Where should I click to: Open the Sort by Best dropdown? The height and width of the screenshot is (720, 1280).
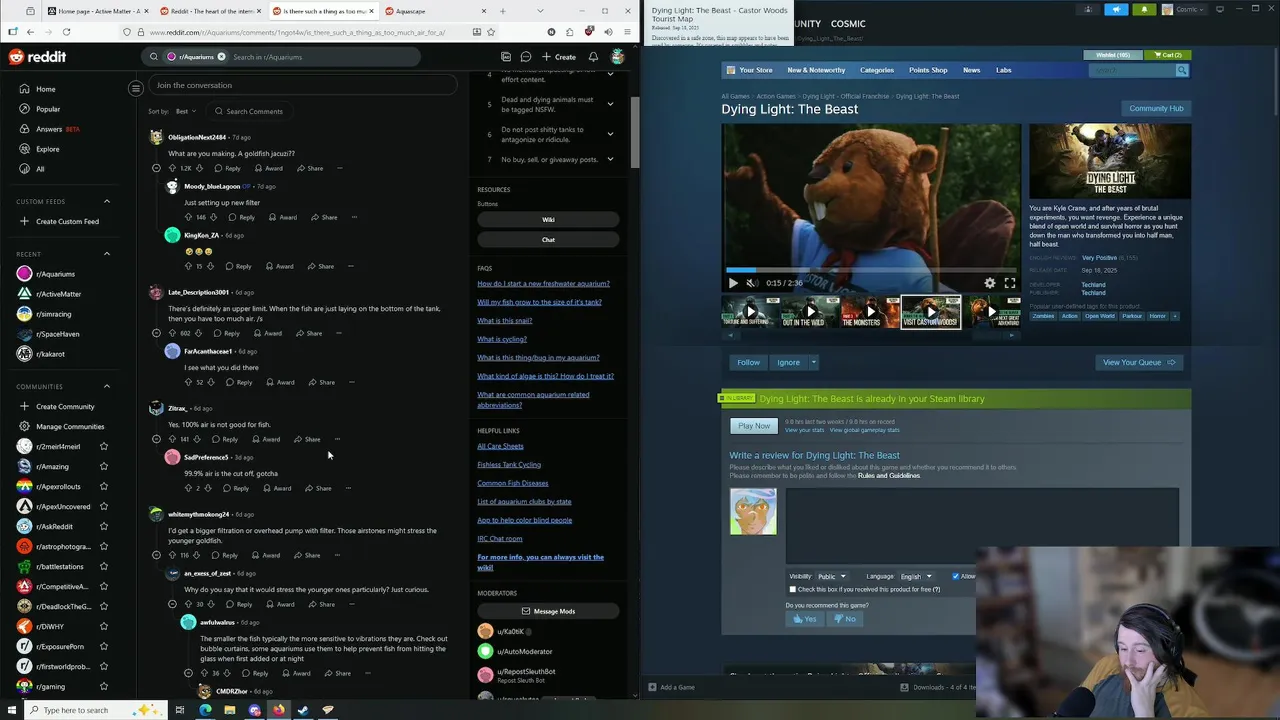click(187, 111)
